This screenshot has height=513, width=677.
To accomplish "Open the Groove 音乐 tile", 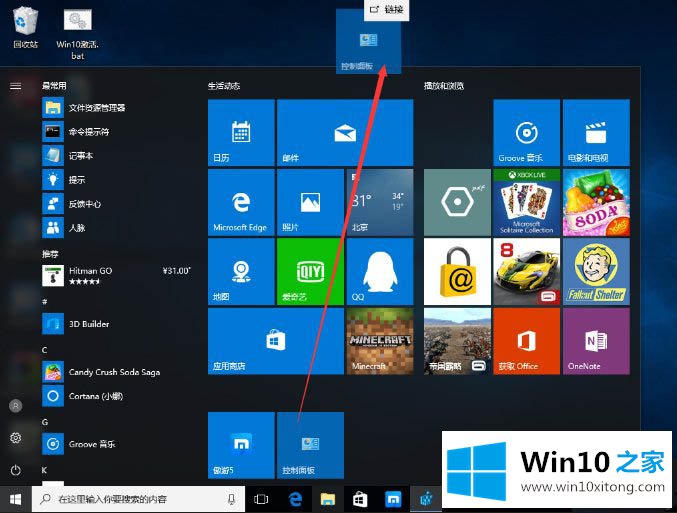I will 527,133.
